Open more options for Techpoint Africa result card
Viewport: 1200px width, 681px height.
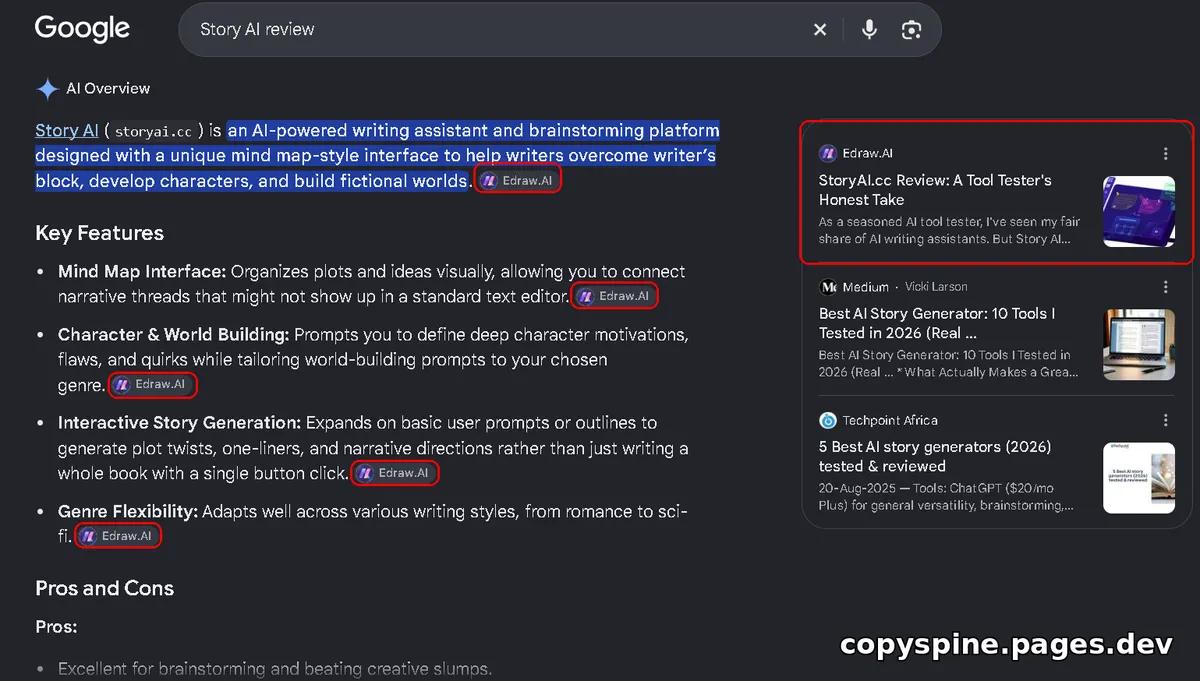click(1165, 420)
